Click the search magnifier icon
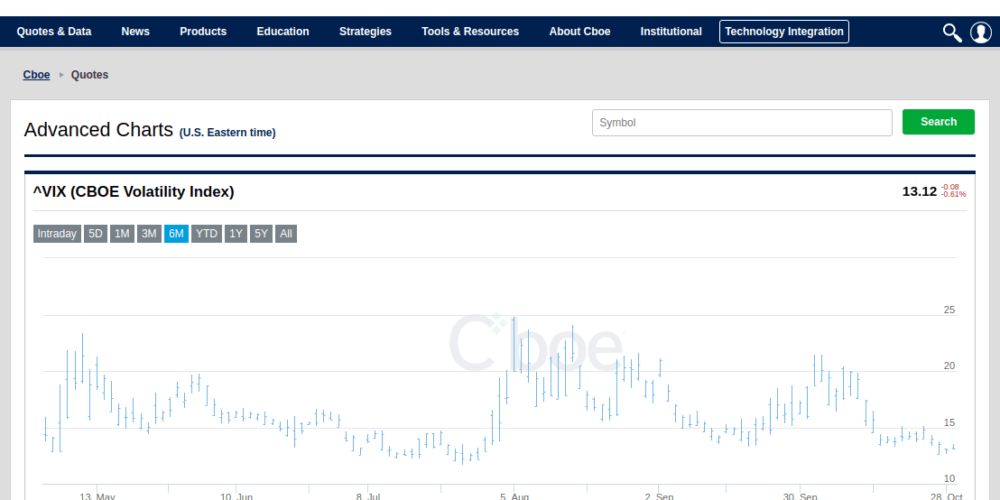 pos(952,32)
